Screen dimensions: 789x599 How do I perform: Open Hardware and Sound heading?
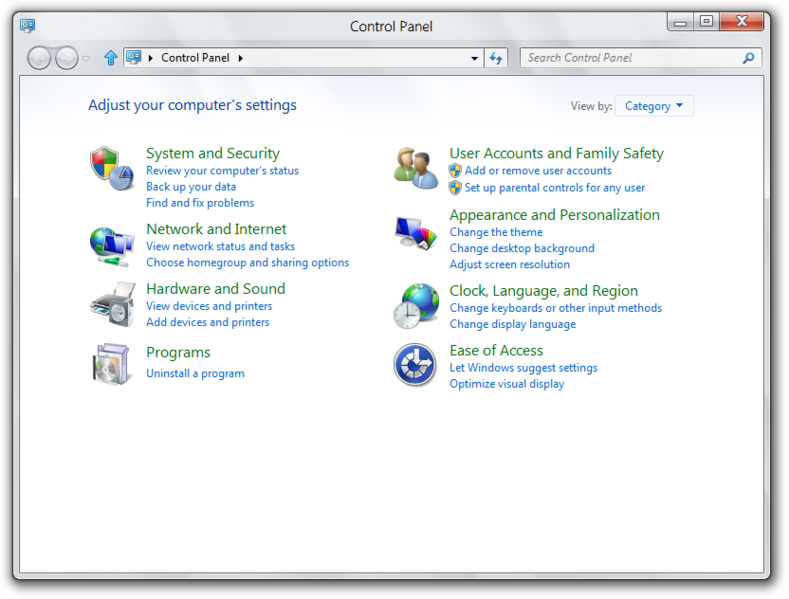(x=215, y=288)
